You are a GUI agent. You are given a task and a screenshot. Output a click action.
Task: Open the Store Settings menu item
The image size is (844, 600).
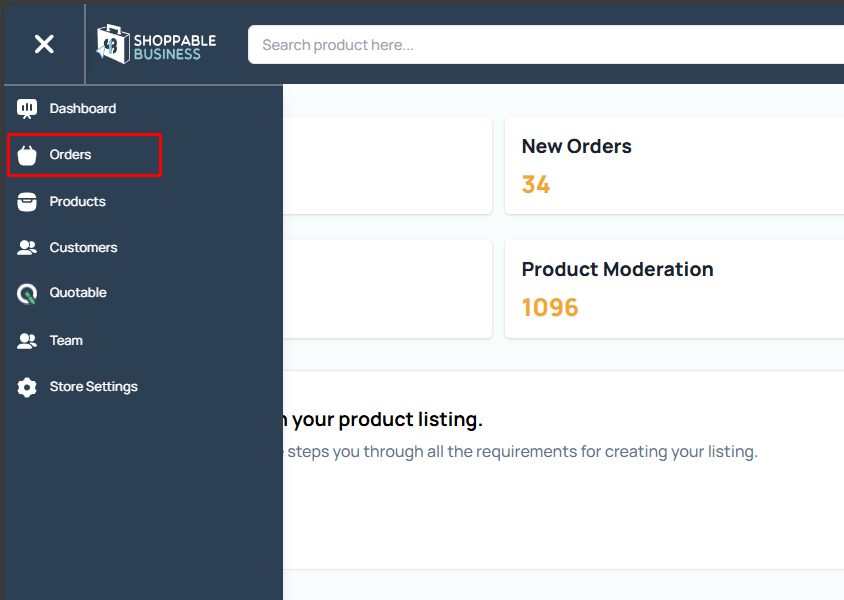(94, 387)
